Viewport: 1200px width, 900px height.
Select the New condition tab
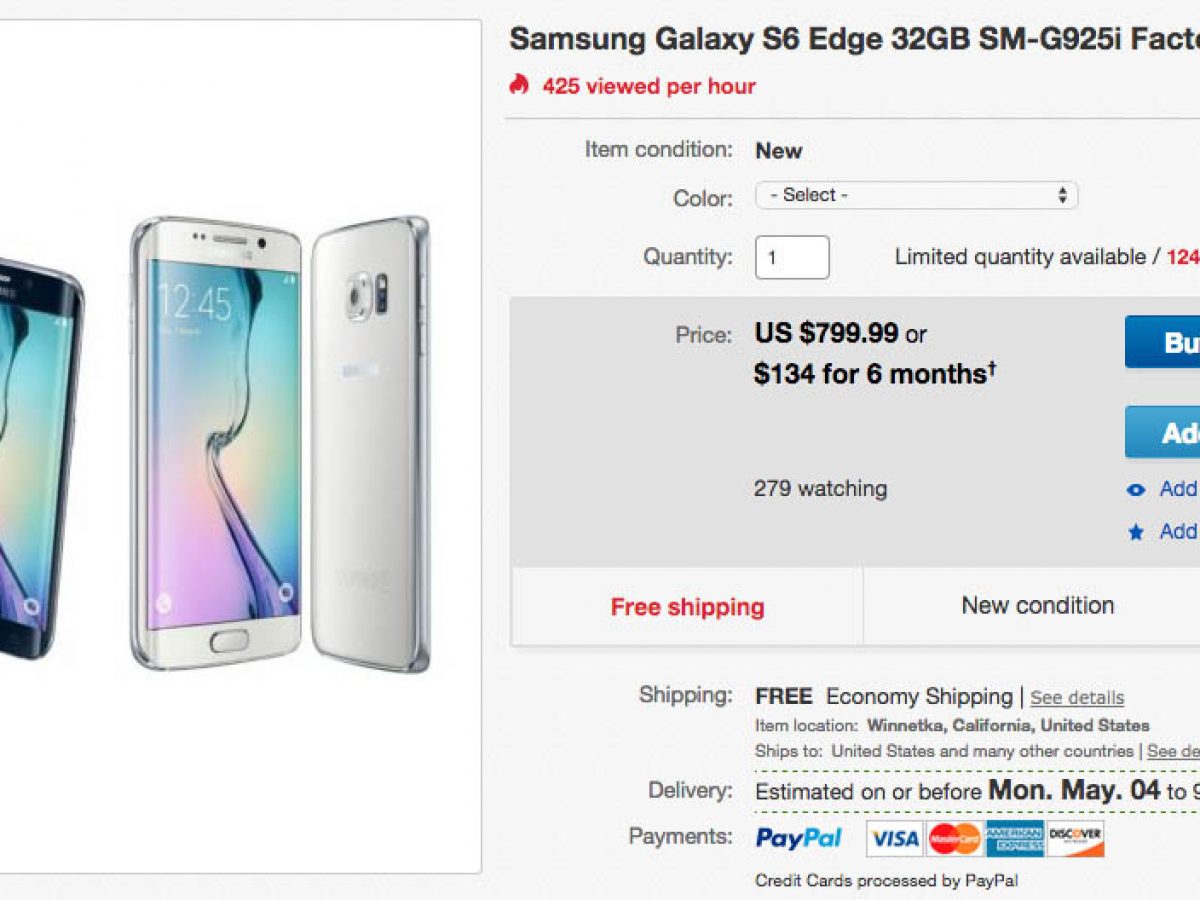(x=1037, y=606)
